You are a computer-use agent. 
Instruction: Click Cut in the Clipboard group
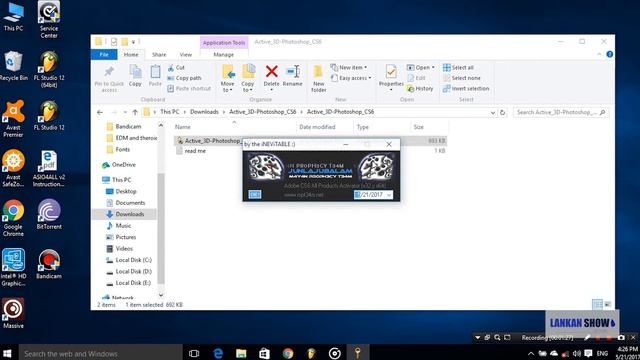(176, 67)
